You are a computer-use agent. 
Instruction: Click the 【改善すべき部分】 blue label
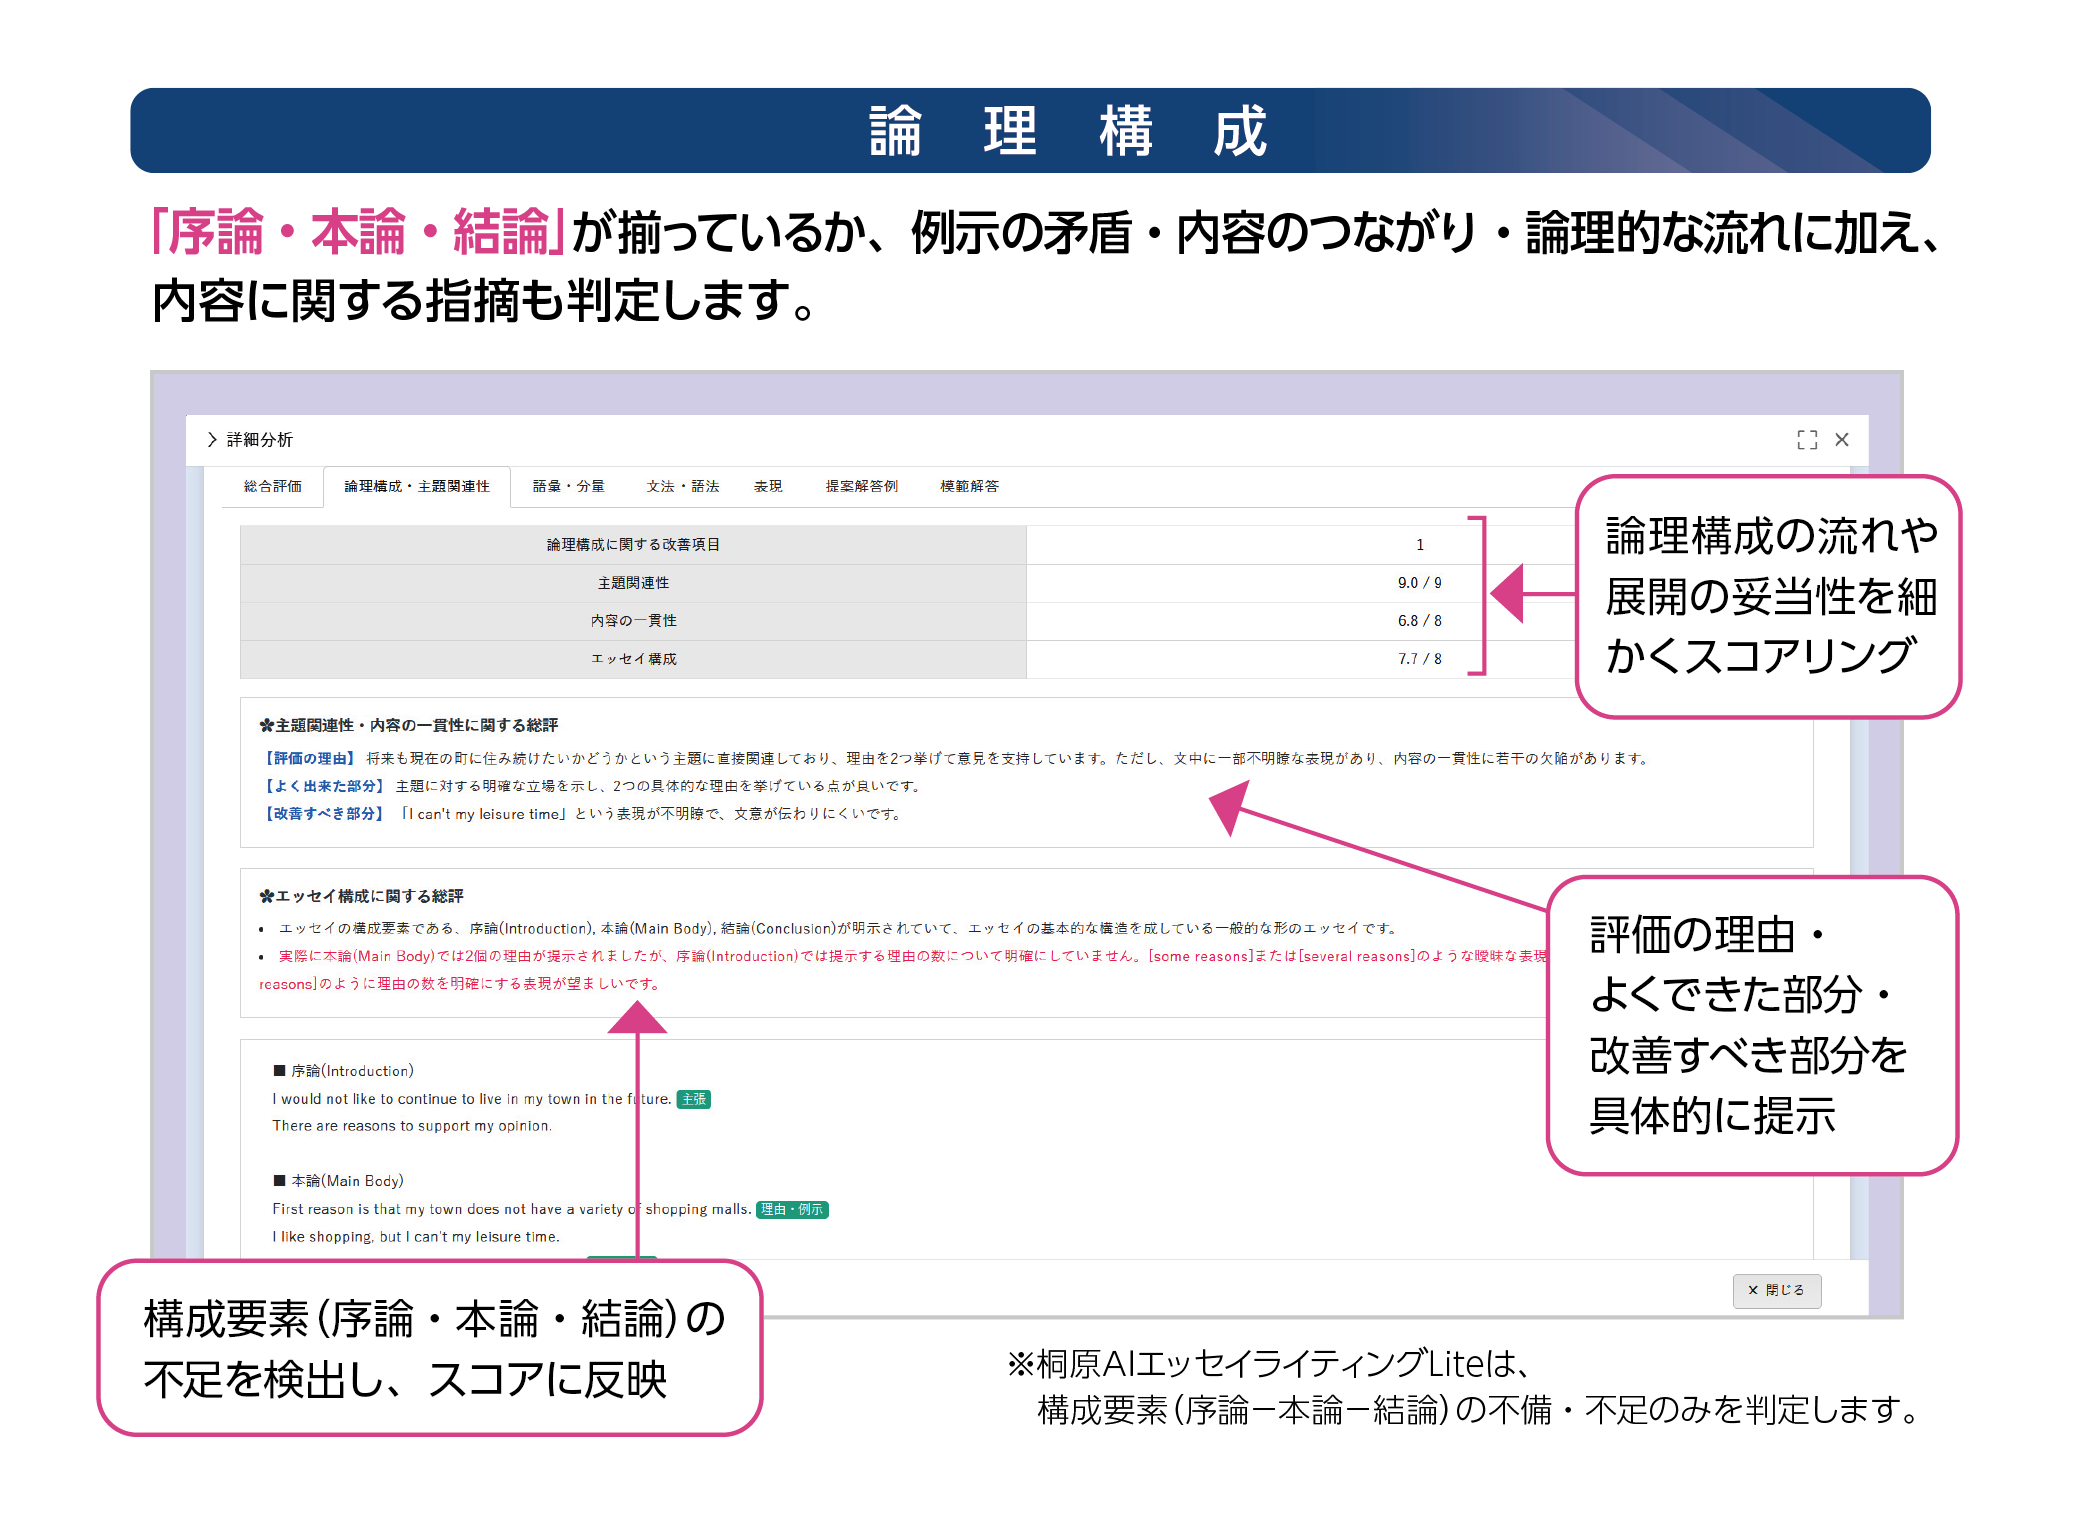(x=324, y=814)
